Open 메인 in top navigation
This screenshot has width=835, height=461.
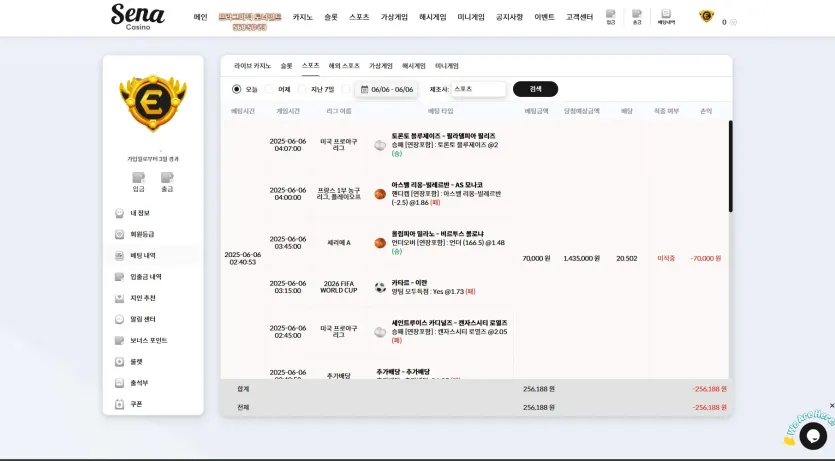200,17
